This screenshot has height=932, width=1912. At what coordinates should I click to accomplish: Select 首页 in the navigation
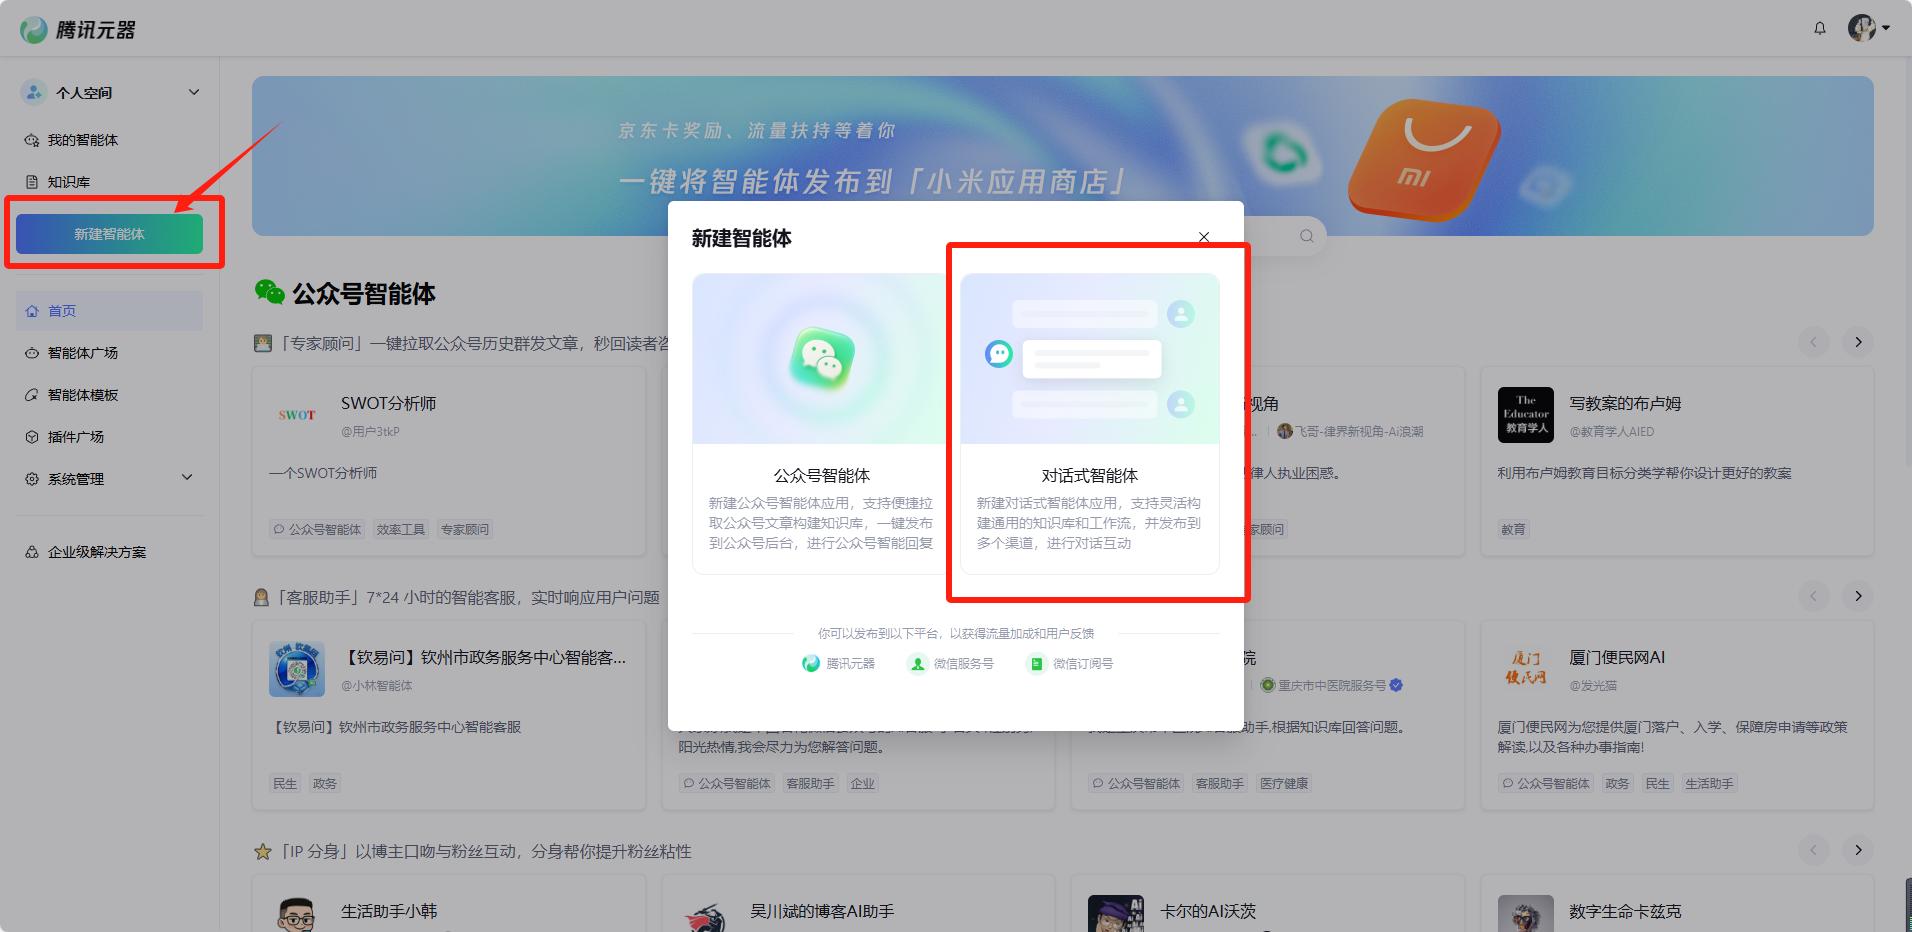62,310
